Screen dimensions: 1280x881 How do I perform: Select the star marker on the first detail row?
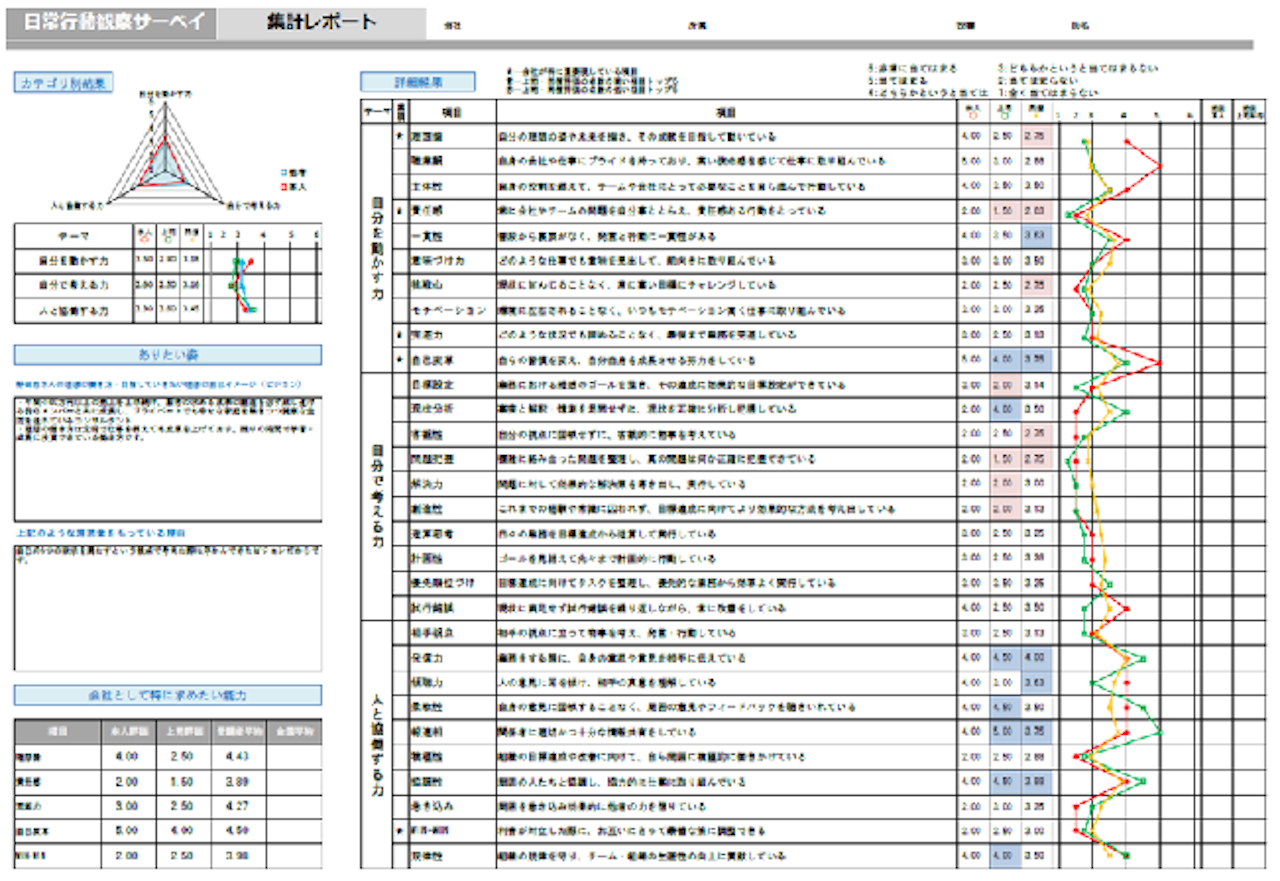400,136
